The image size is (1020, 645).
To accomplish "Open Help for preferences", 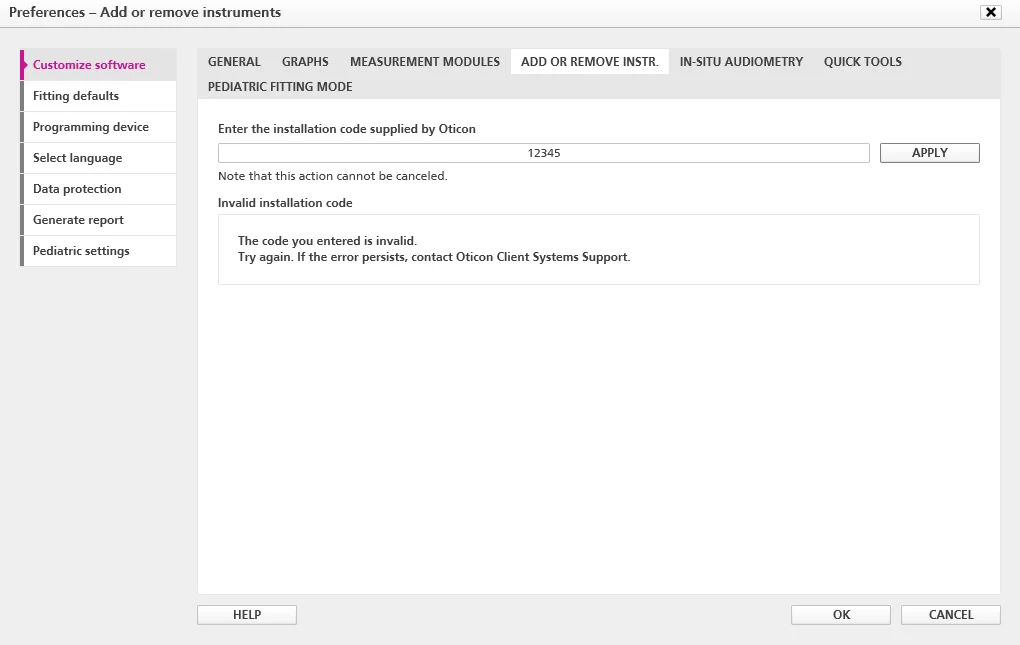I will (247, 615).
